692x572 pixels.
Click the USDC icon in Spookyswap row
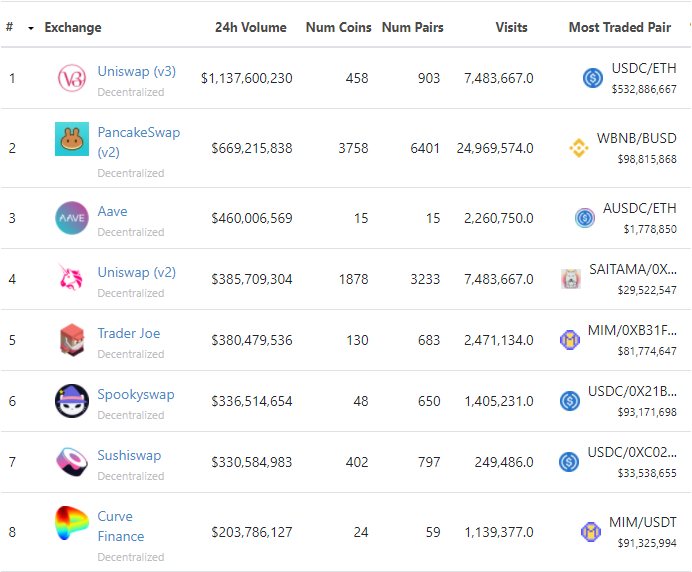point(570,401)
